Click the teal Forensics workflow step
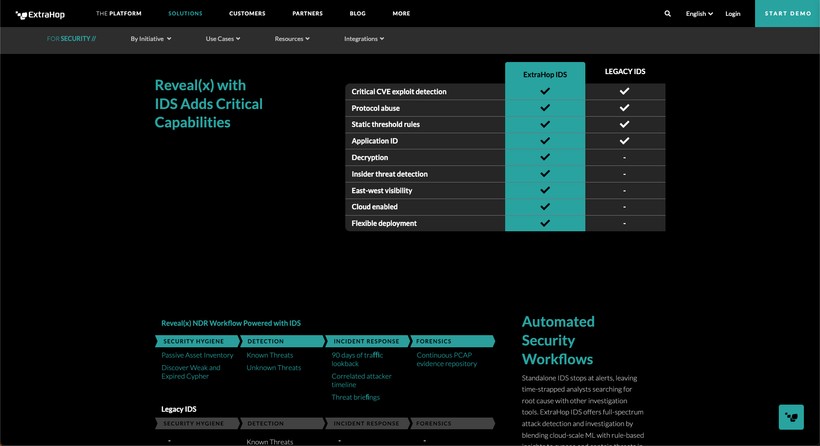820x446 pixels. click(x=452, y=341)
